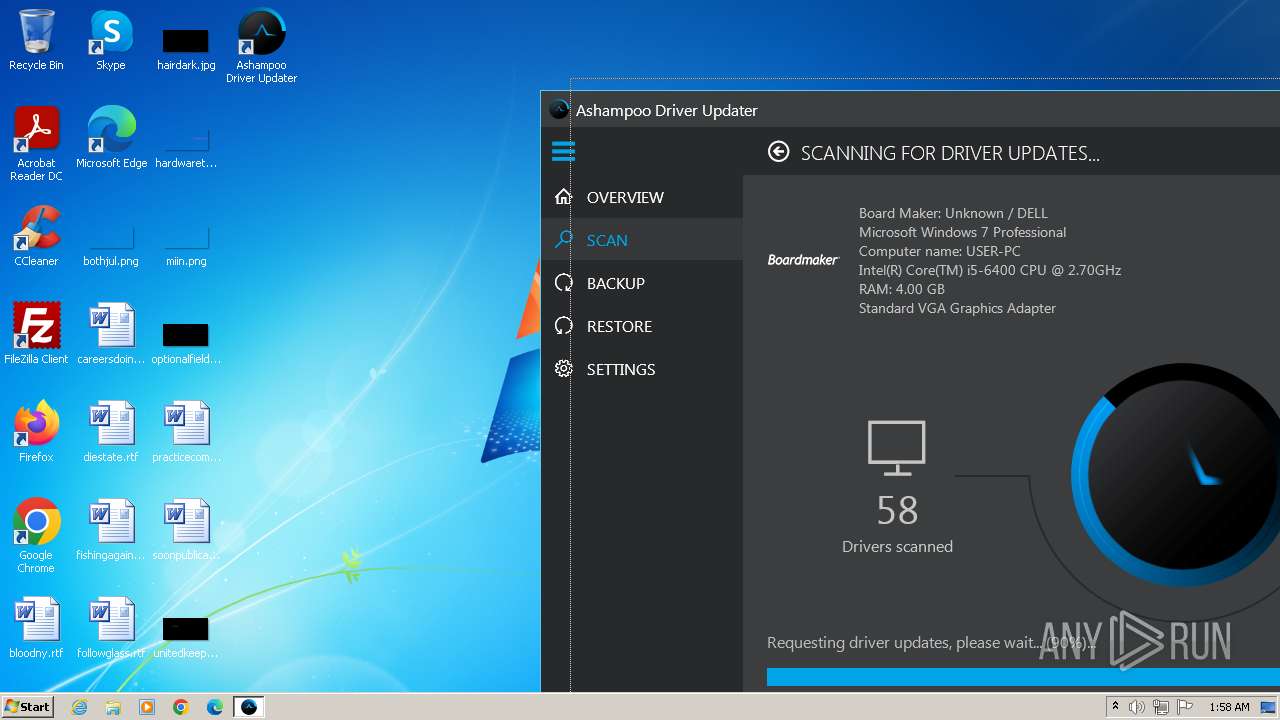Click the monitor icon above drivers scanned
This screenshot has height=720, width=1280.
pos(897,448)
